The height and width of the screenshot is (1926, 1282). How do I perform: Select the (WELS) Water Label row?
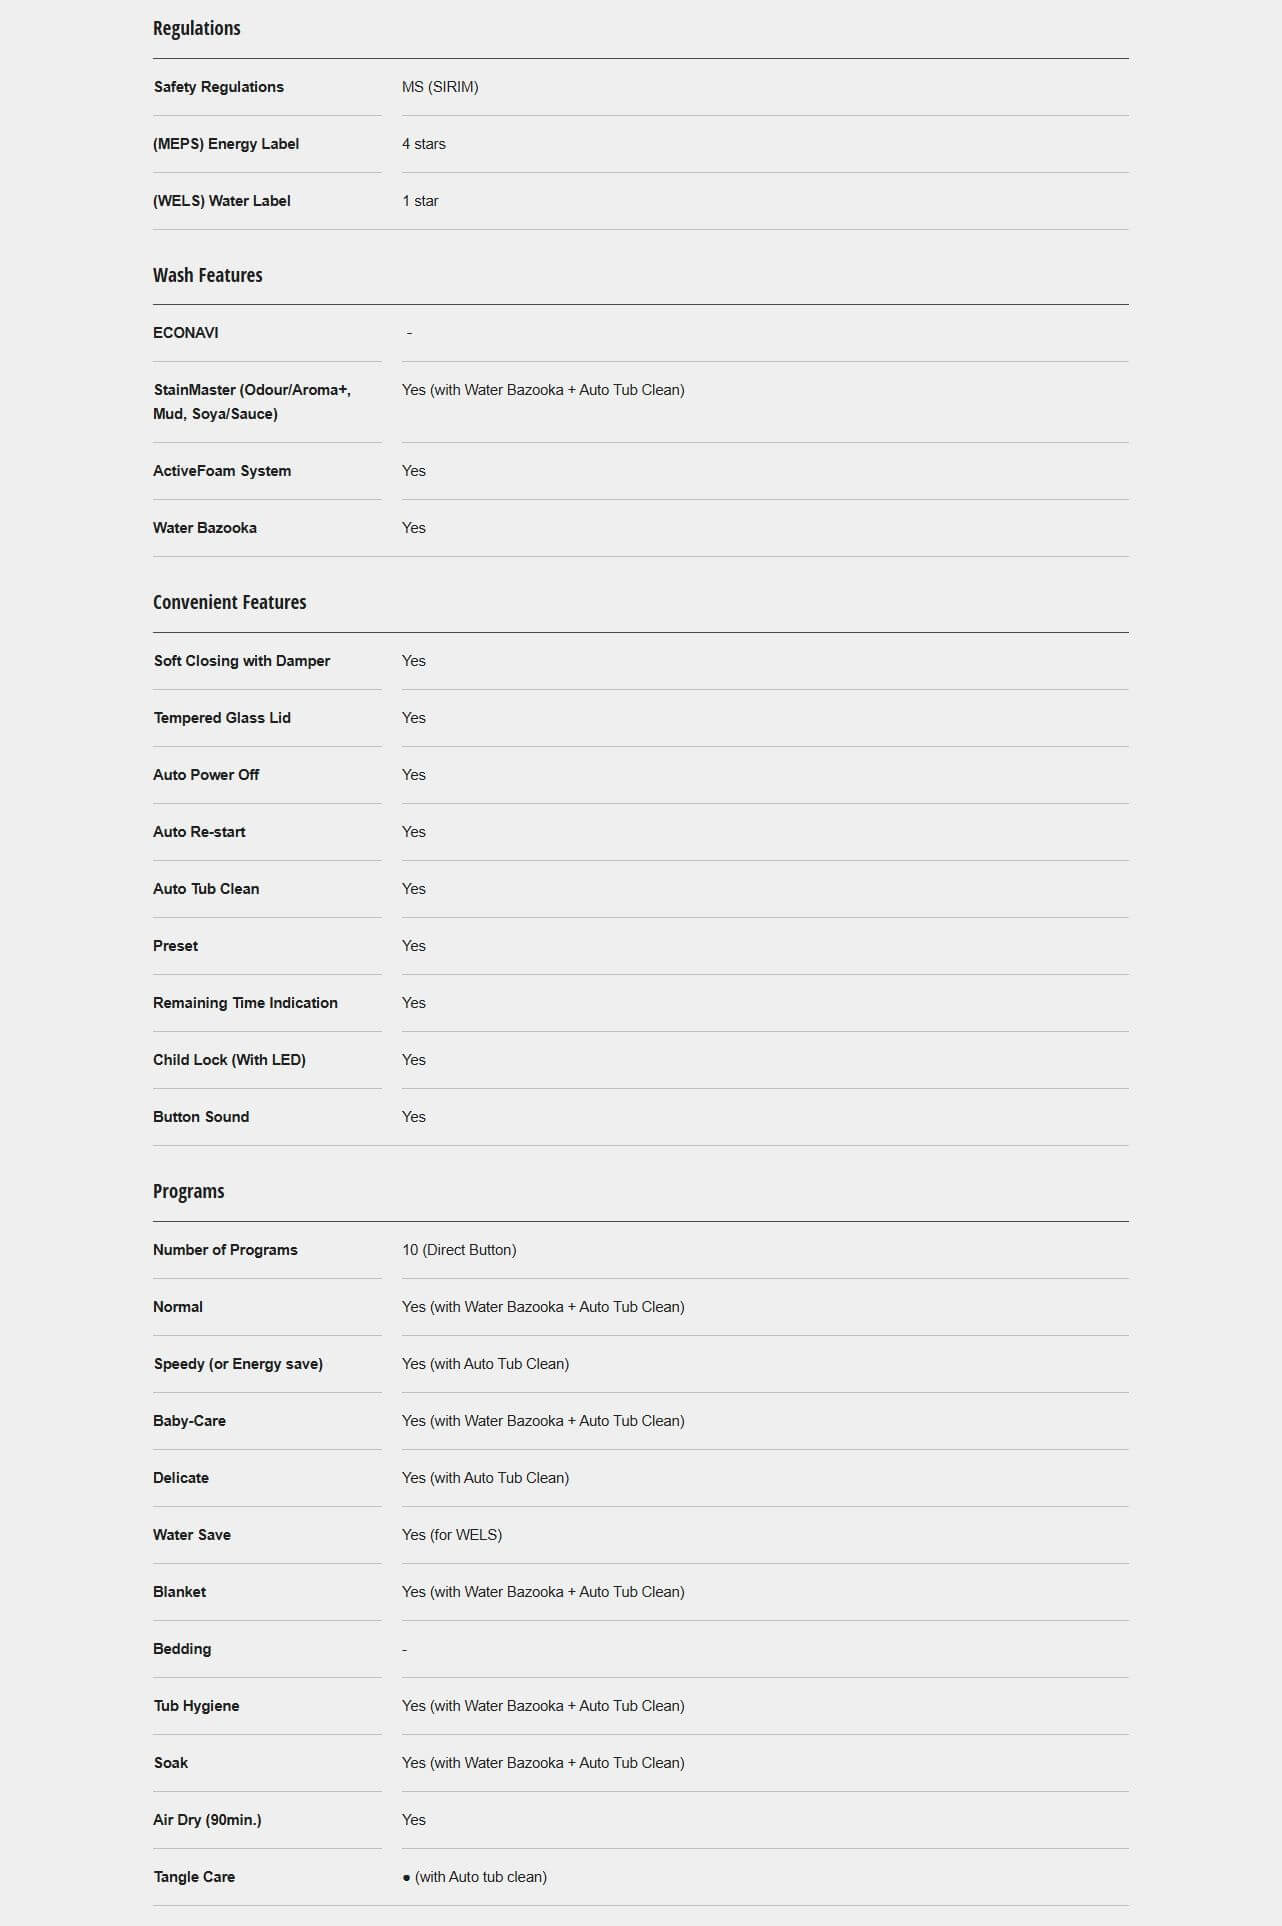(640, 201)
